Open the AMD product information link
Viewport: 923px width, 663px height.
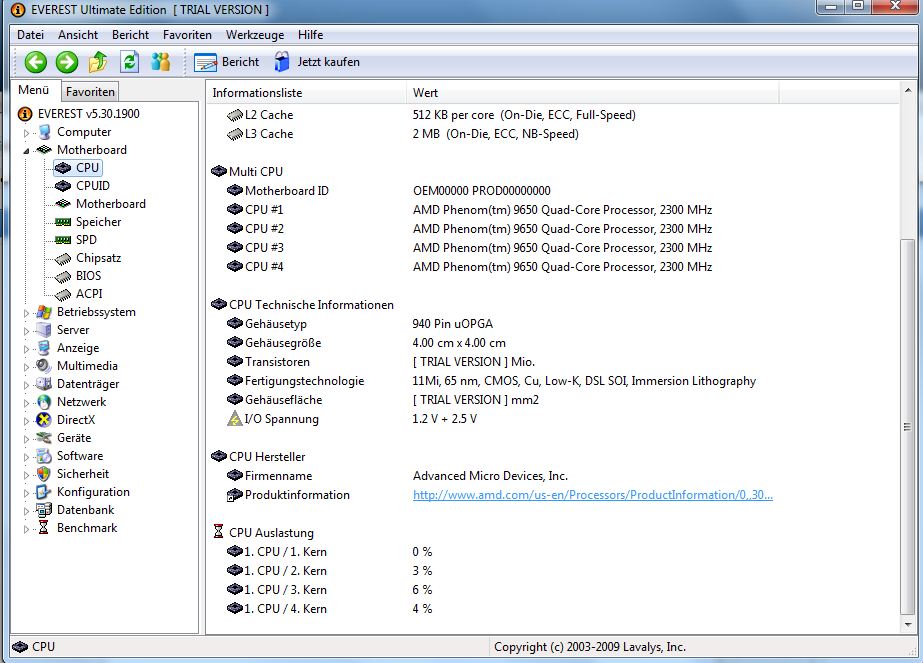coord(593,495)
